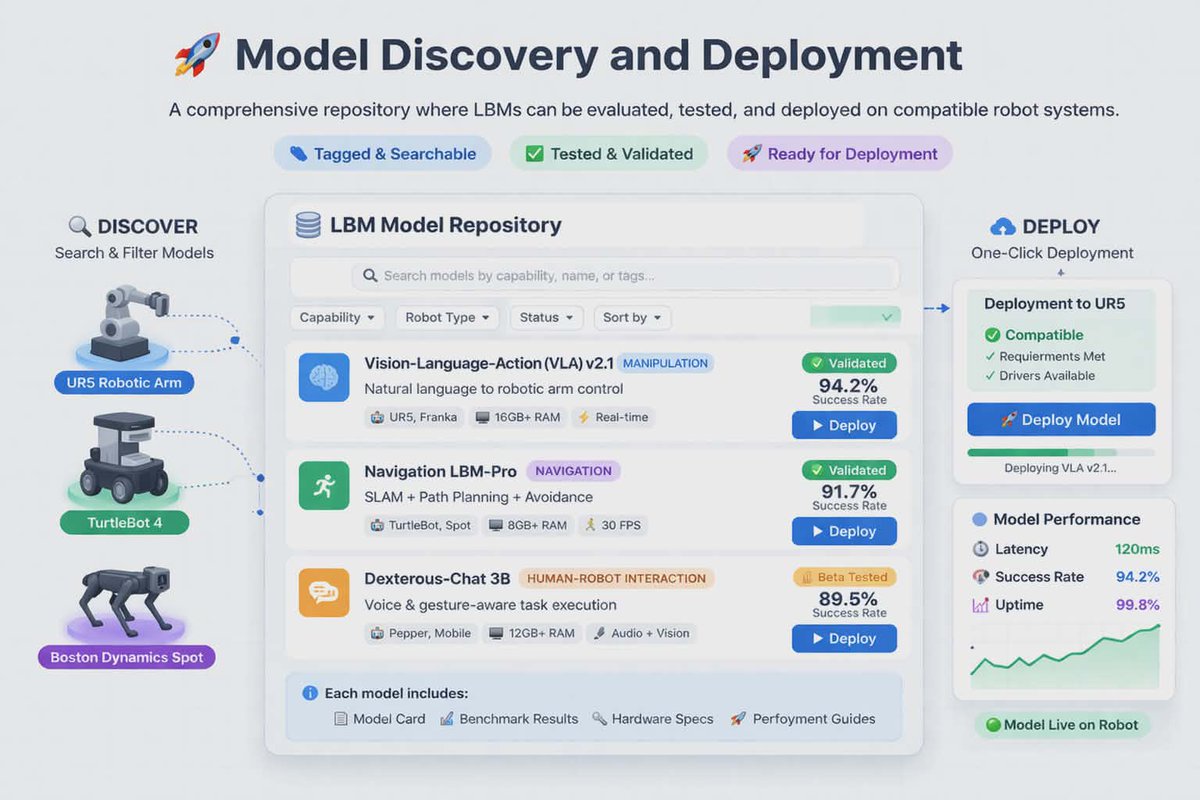Click the lightning icon beside Real-time
Viewport: 1200px width, 800px height.
pos(584,418)
